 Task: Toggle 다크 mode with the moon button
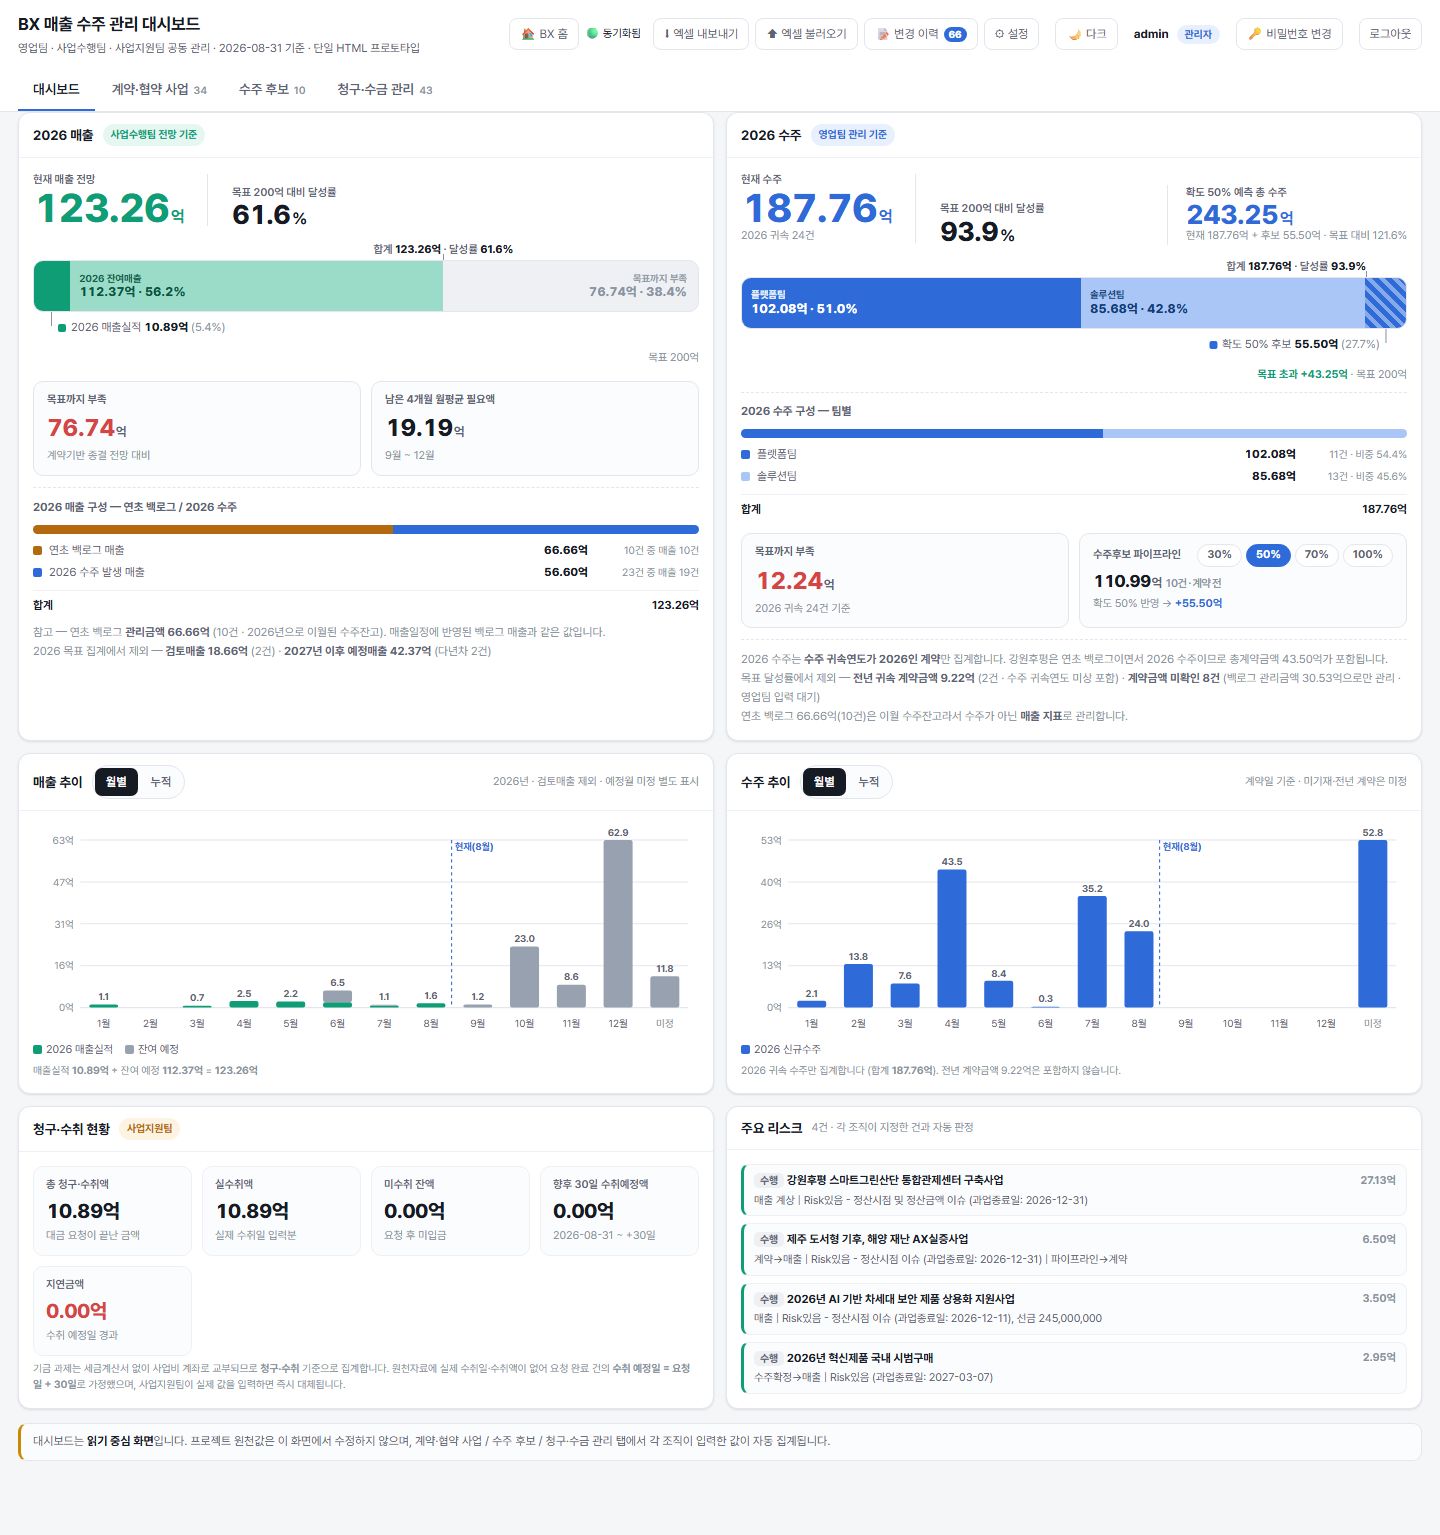point(1086,34)
